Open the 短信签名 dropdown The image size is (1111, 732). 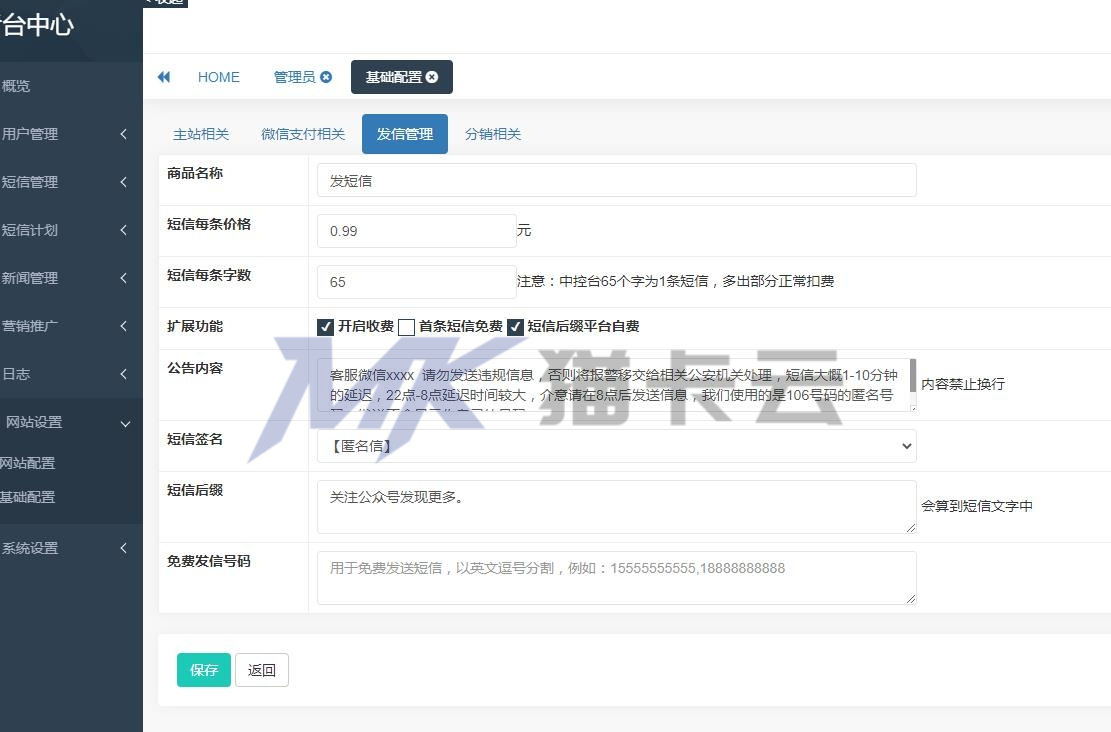[x=616, y=446]
